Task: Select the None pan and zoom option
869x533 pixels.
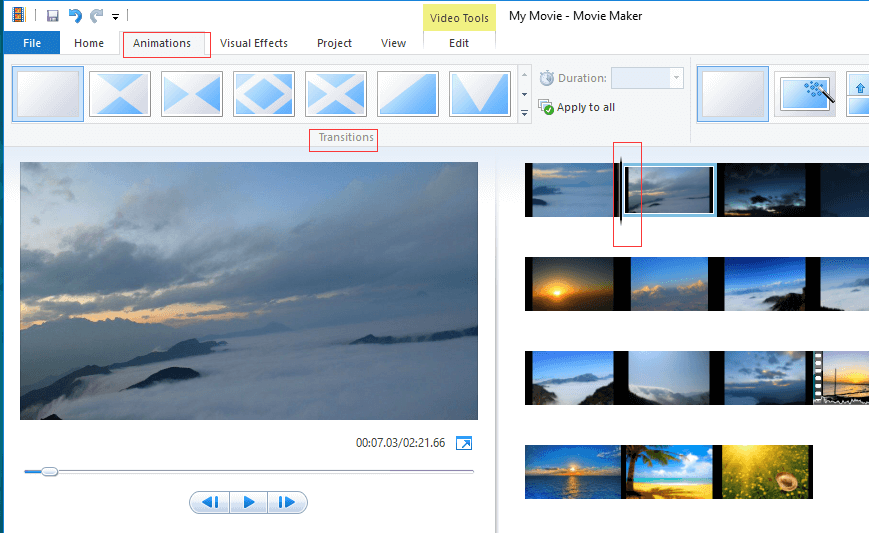Action: (733, 94)
